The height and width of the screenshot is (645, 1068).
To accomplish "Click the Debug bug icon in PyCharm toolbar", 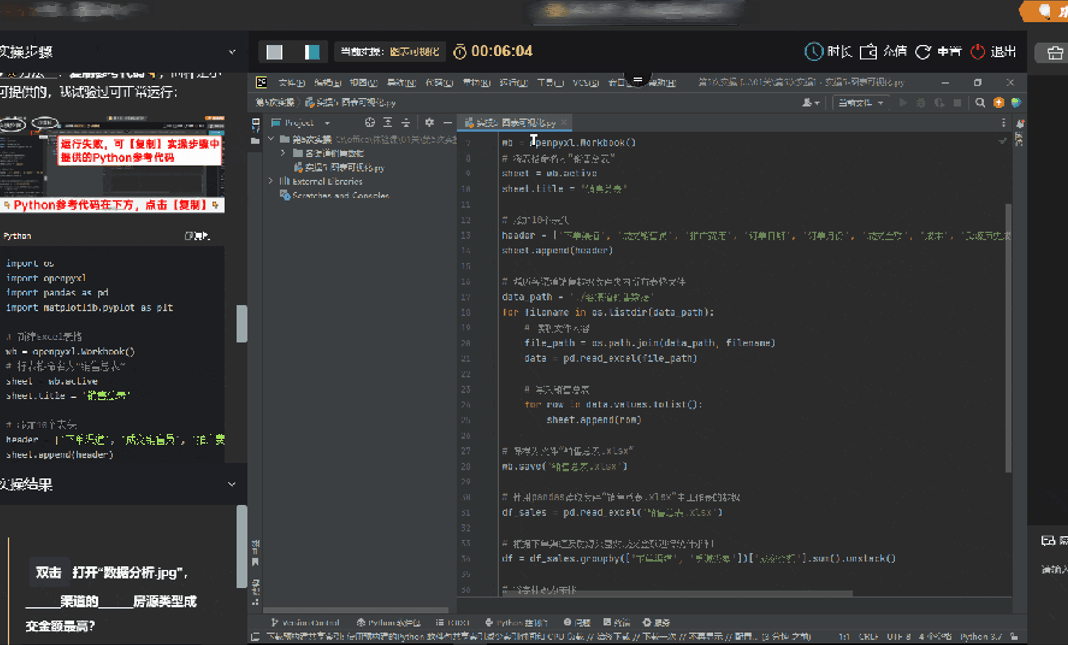I will coord(921,103).
